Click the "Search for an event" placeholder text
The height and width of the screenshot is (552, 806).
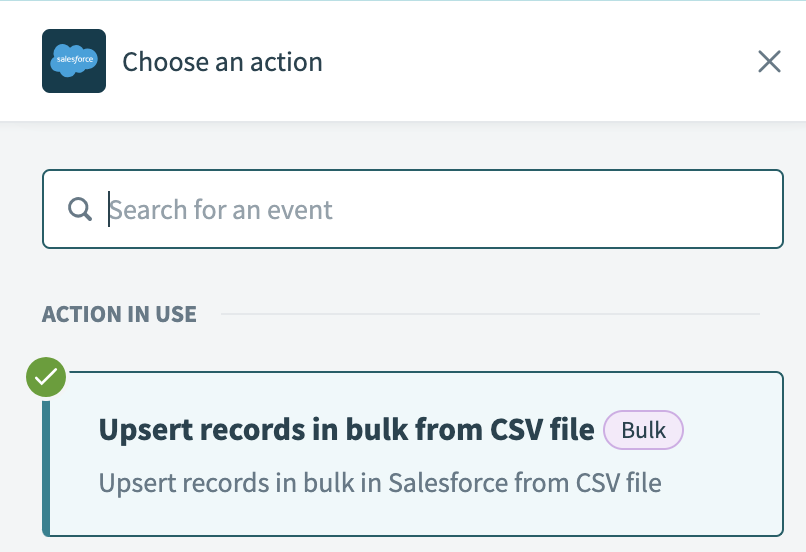[x=222, y=210]
